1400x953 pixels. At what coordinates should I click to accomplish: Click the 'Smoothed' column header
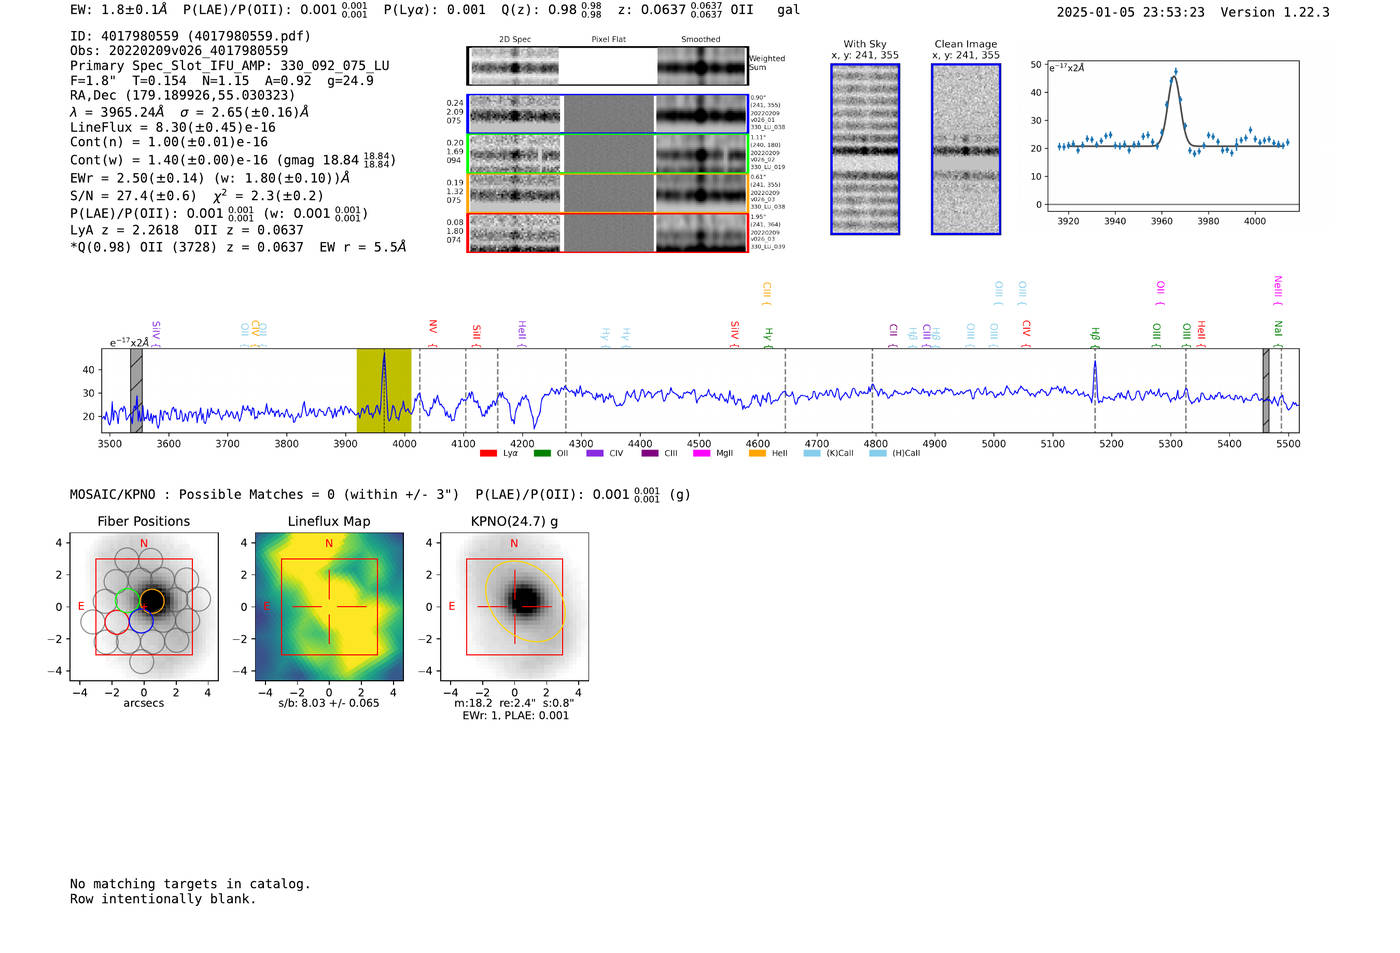701,40
